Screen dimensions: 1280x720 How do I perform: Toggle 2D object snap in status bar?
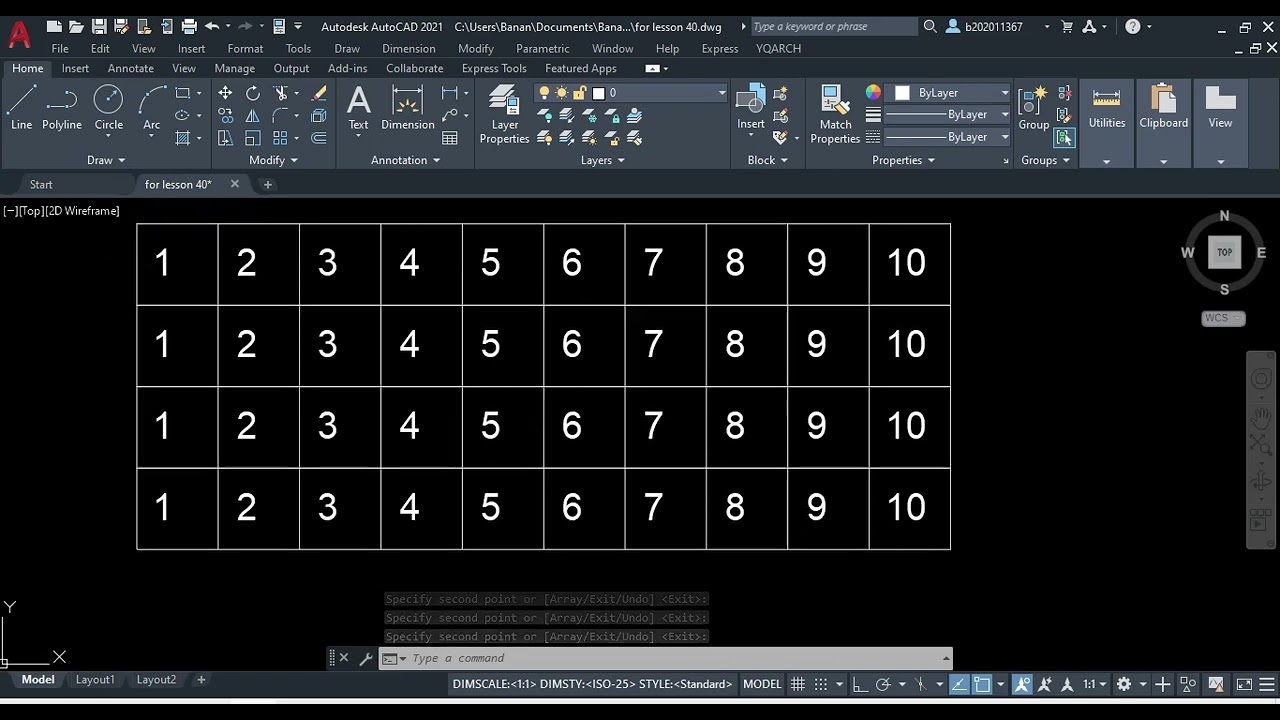[x=982, y=684]
